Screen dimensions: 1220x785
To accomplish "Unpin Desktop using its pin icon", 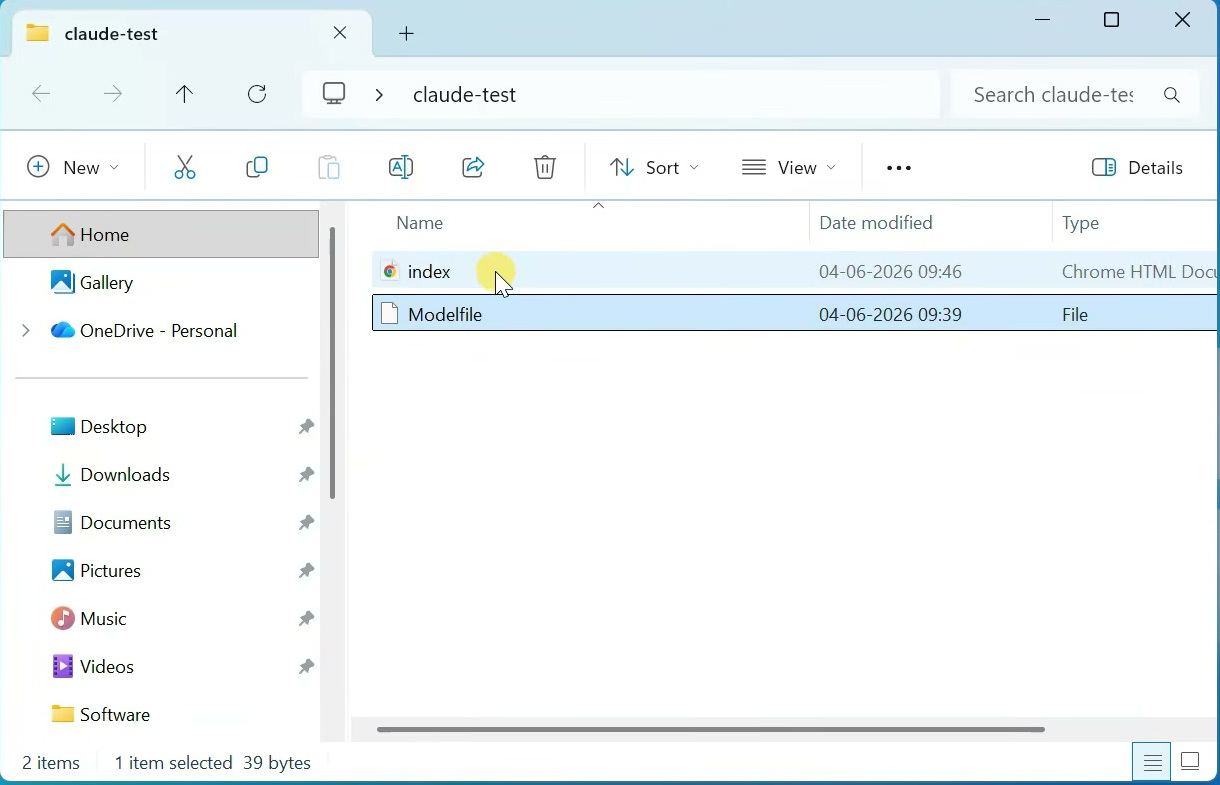I will pyautogui.click(x=306, y=427).
